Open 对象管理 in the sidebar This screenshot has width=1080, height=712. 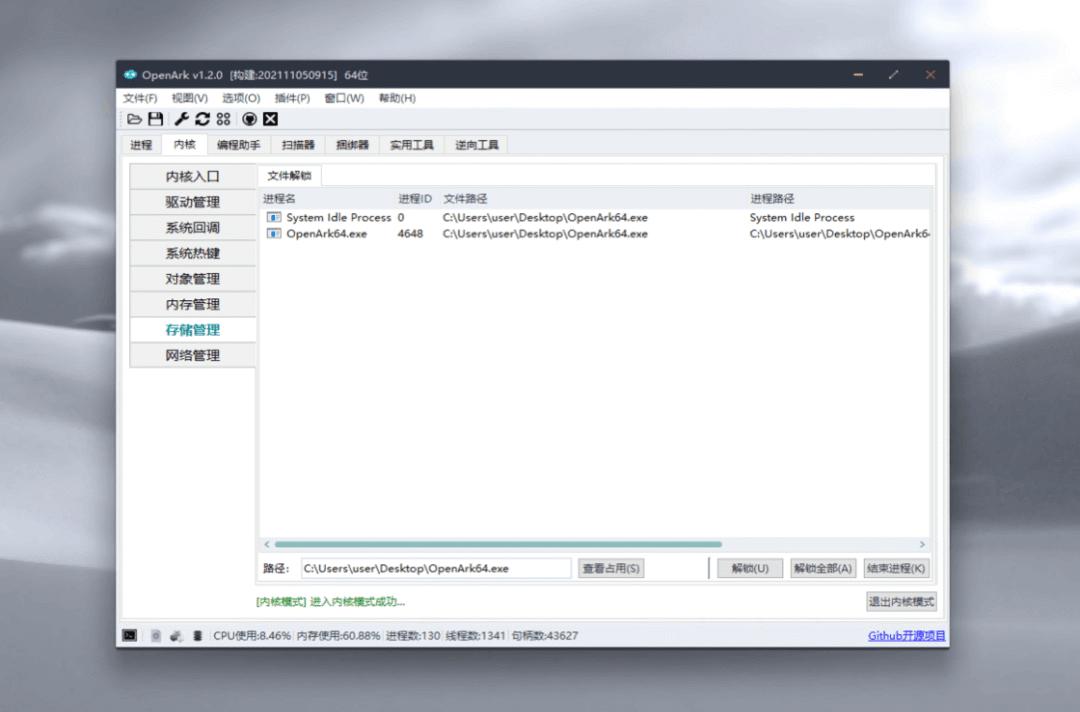[x=192, y=278]
